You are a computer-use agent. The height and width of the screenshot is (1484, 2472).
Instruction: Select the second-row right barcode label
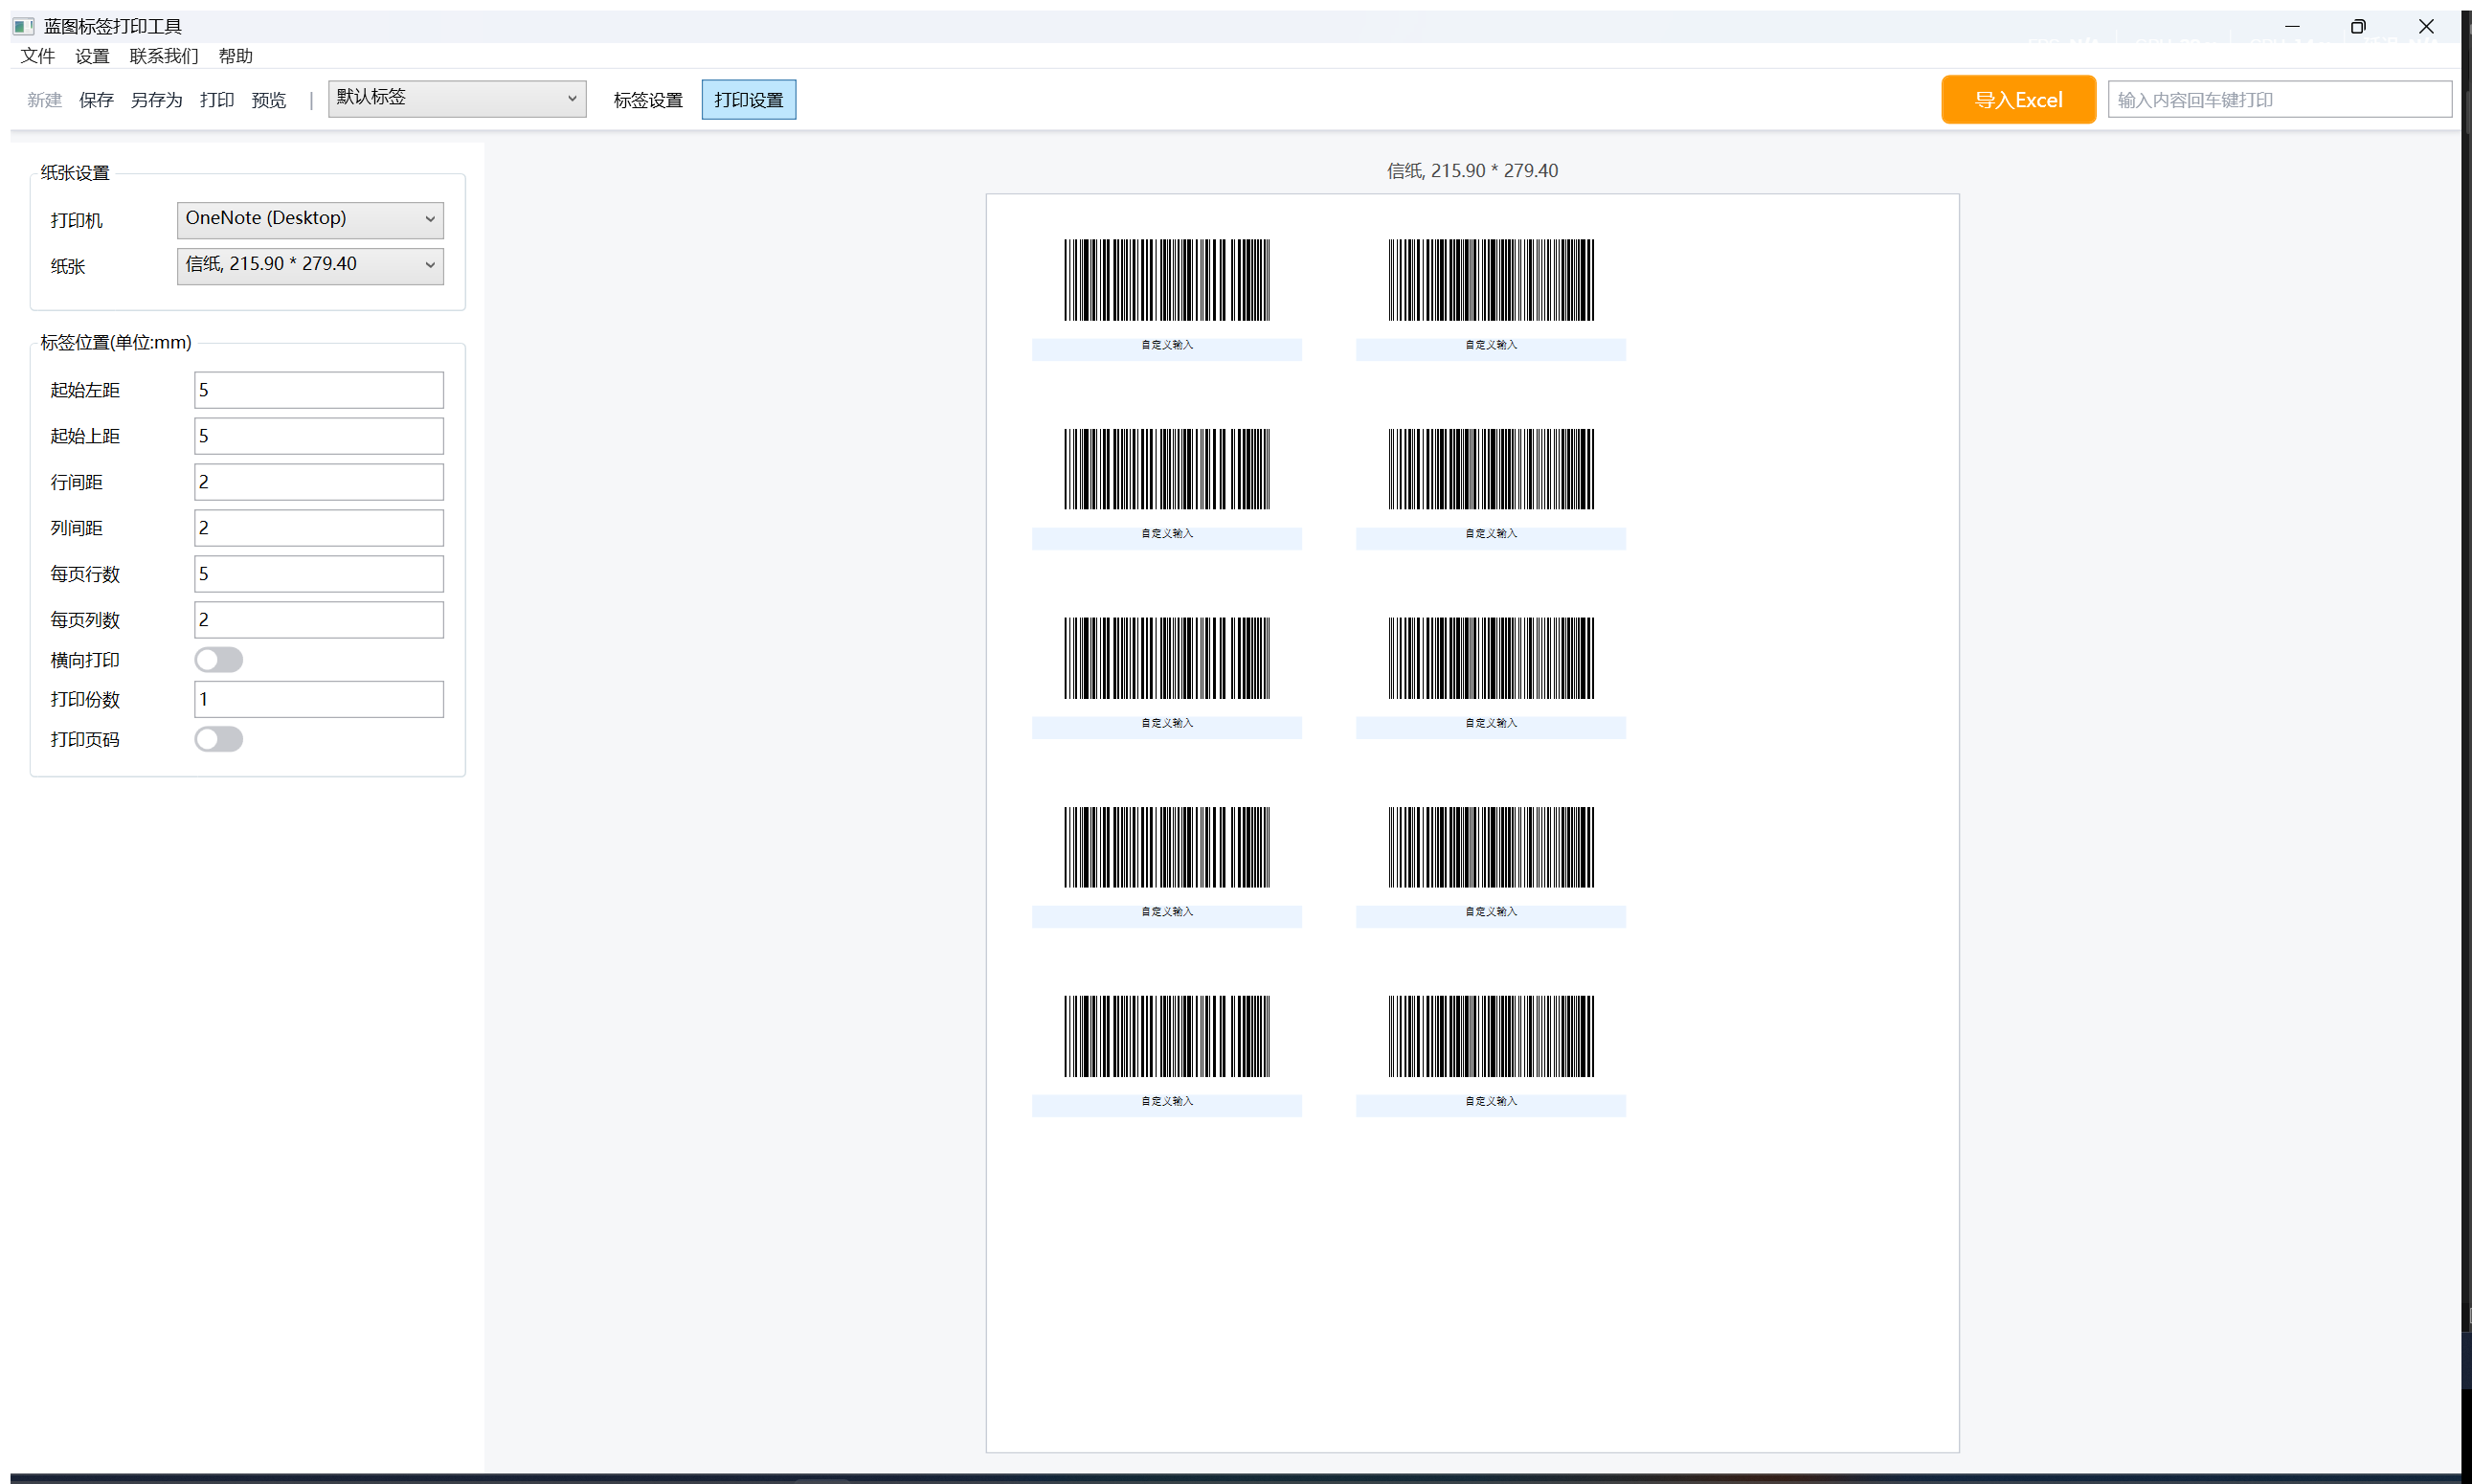pos(1491,487)
